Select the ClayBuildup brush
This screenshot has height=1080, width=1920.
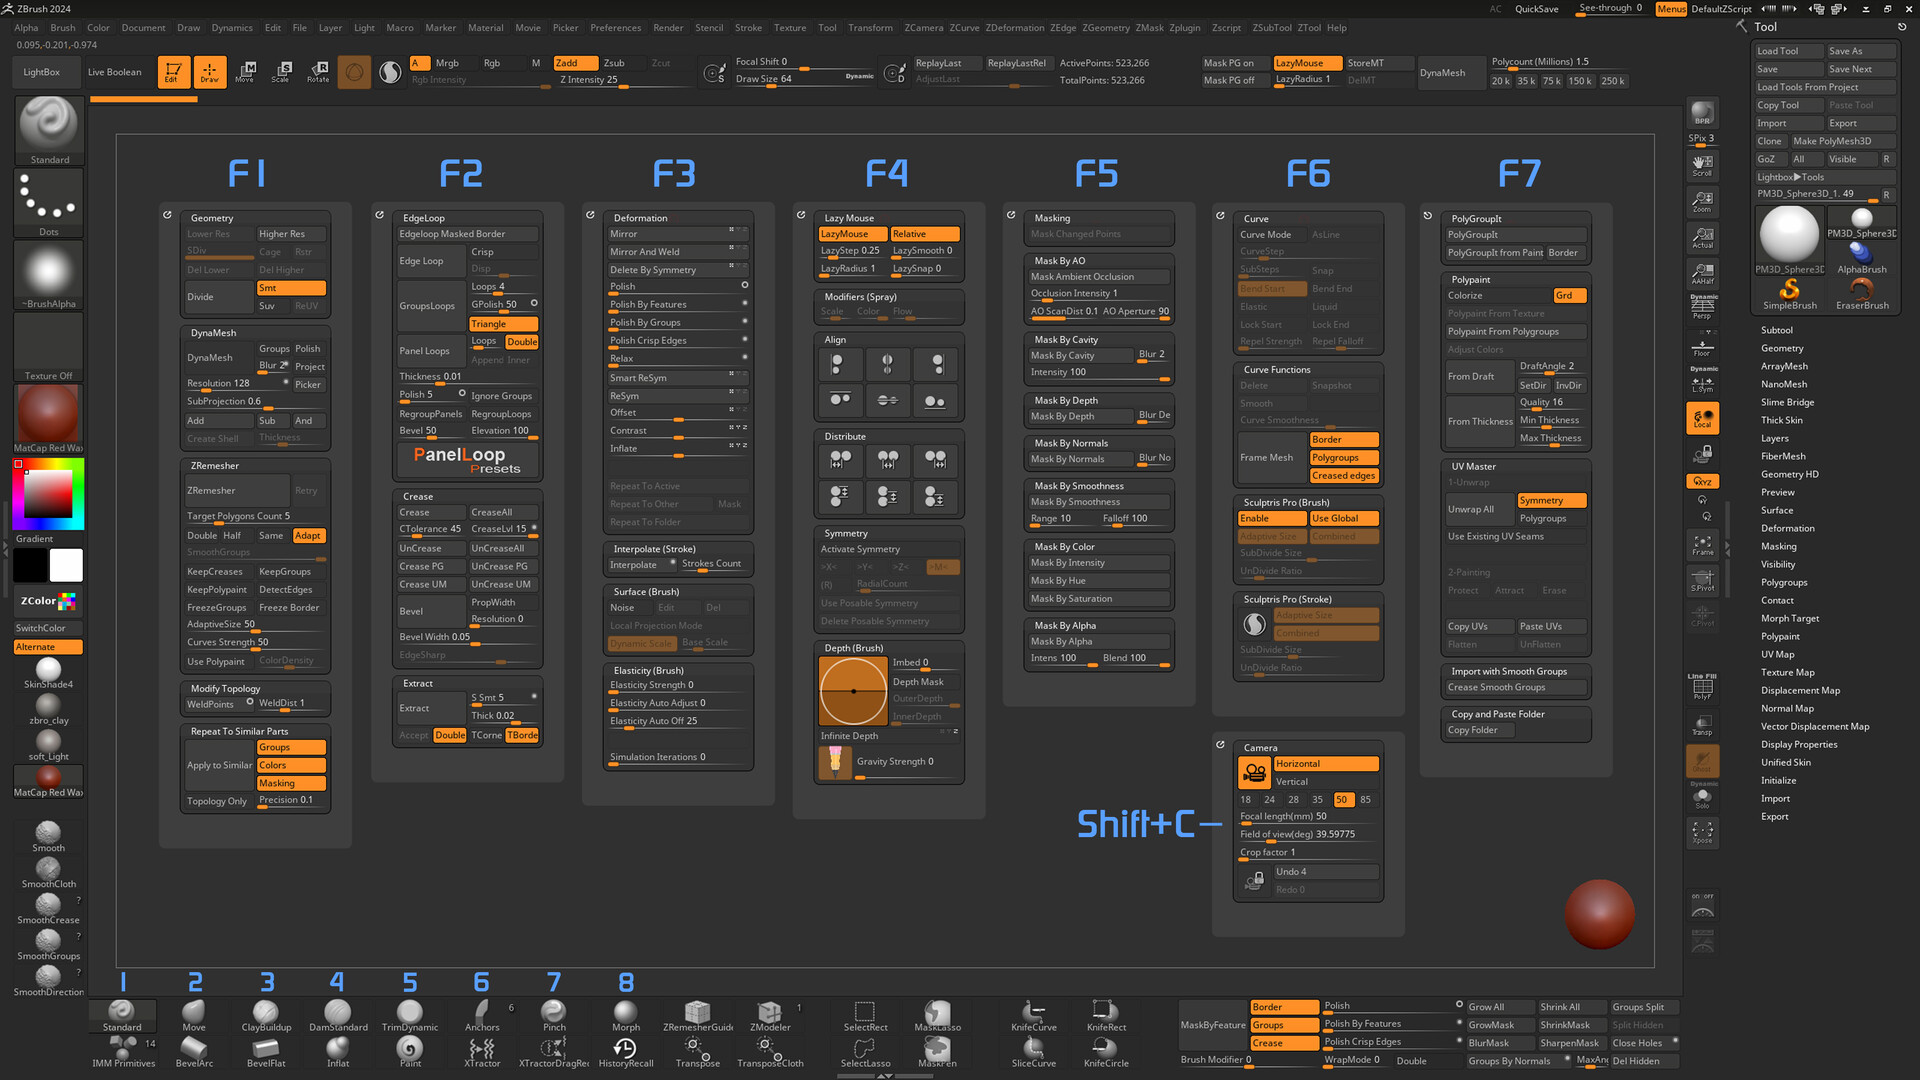pyautogui.click(x=266, y=1015)
